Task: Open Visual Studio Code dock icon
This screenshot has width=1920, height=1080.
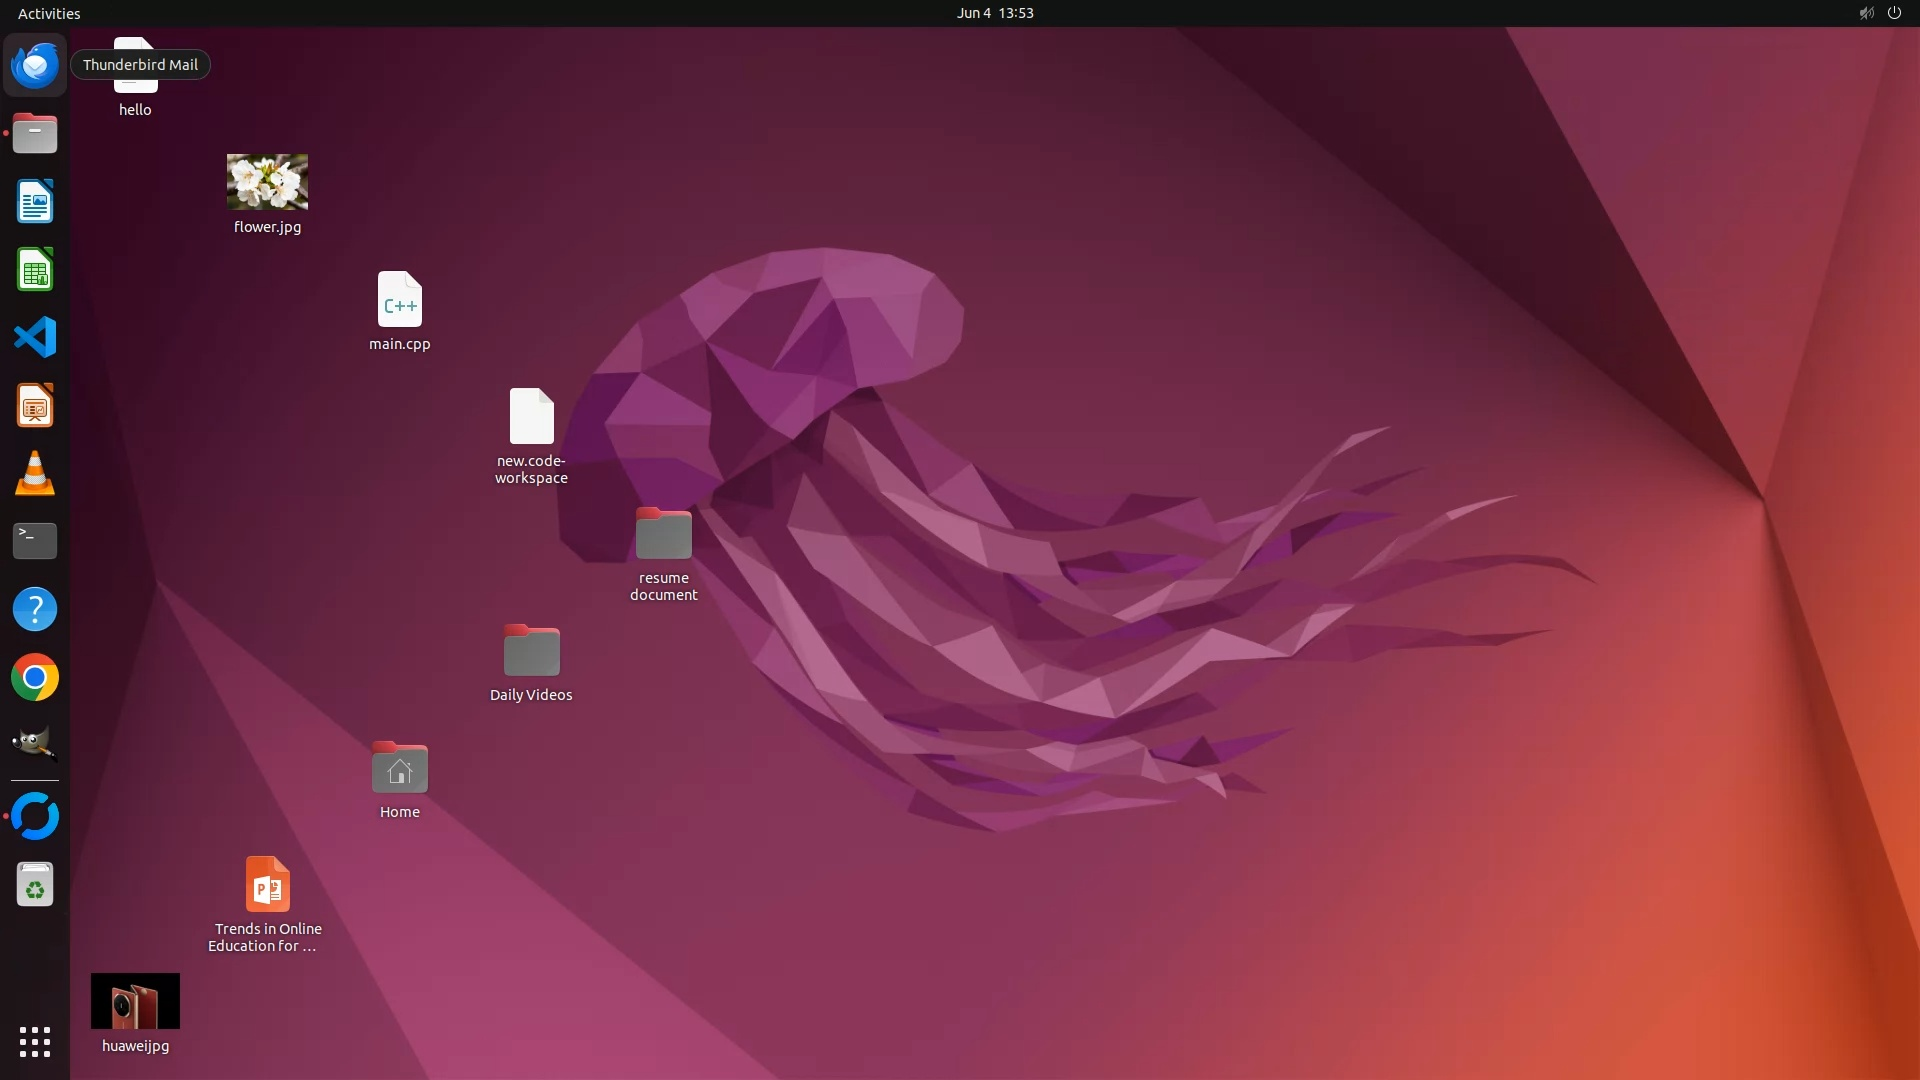Action: pos(35,337)
